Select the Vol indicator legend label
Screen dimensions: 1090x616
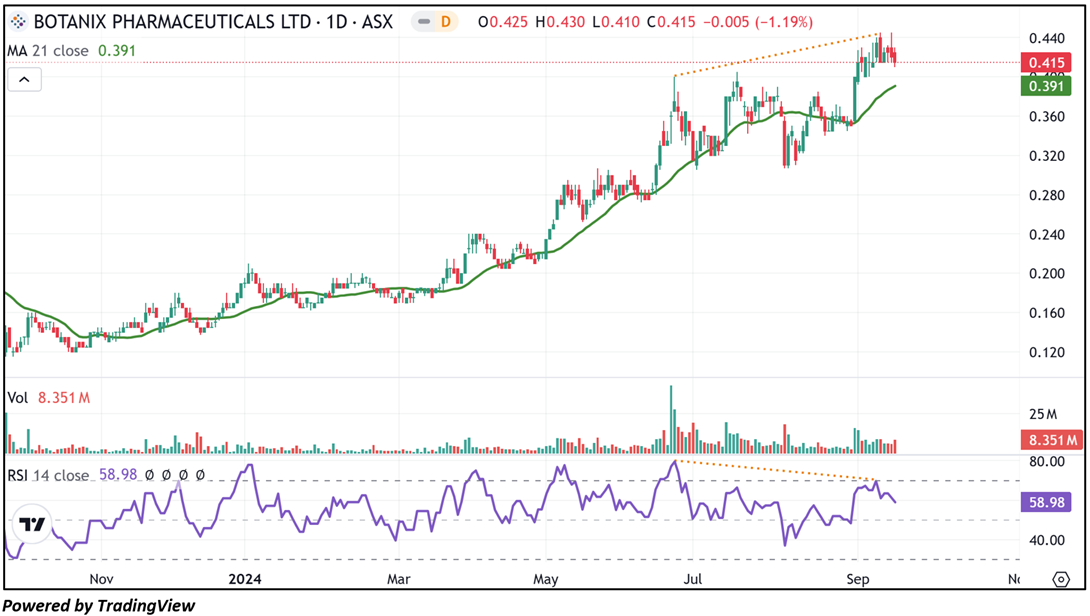[x=17, y=398]
